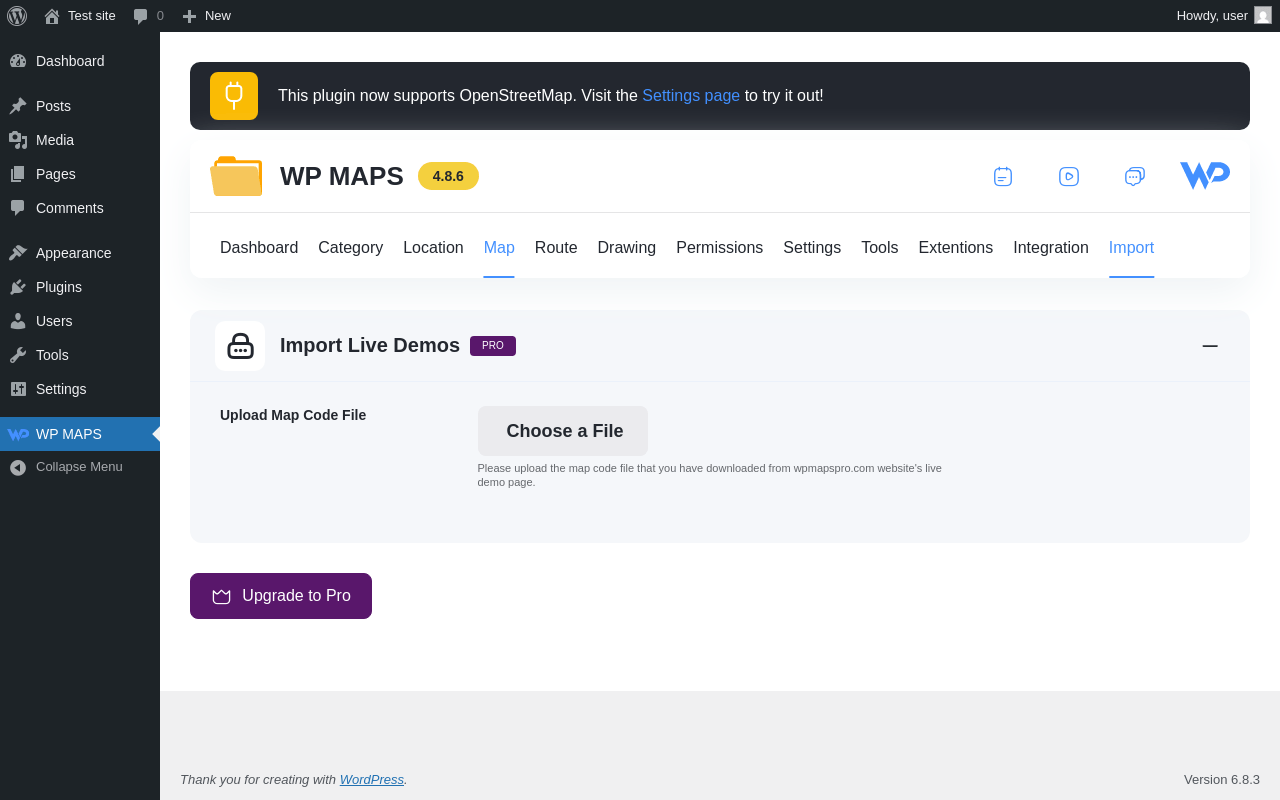Click the user avatar in top bar
Viewport: 1280px width, 800px height.
(1263, 16)
